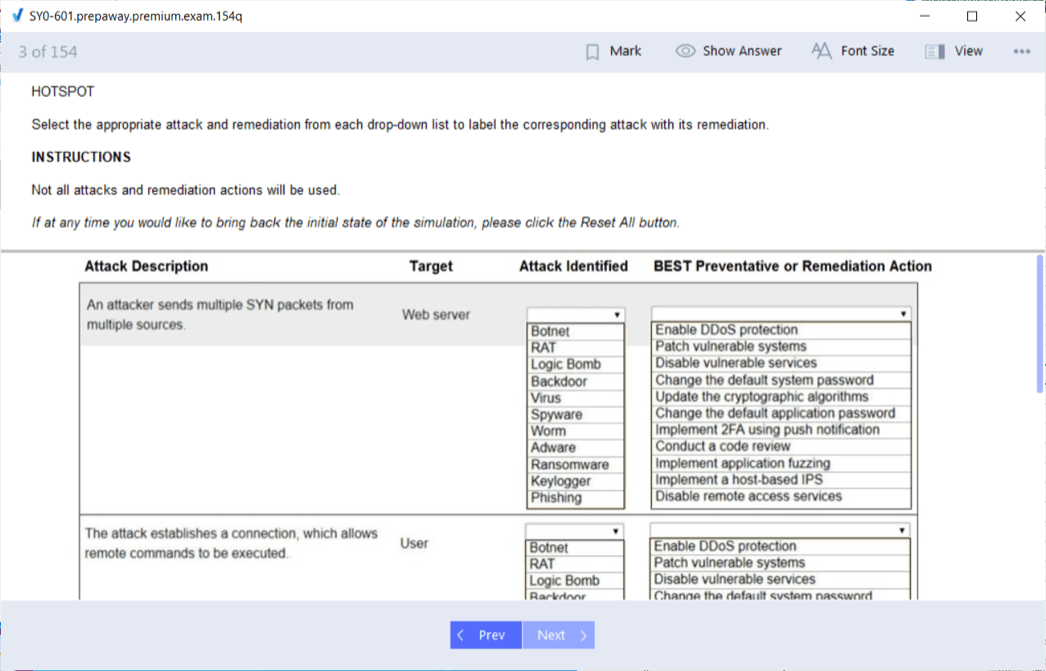
Task: Click the Mark bookmark icon
Action: [x=593, y=52]
